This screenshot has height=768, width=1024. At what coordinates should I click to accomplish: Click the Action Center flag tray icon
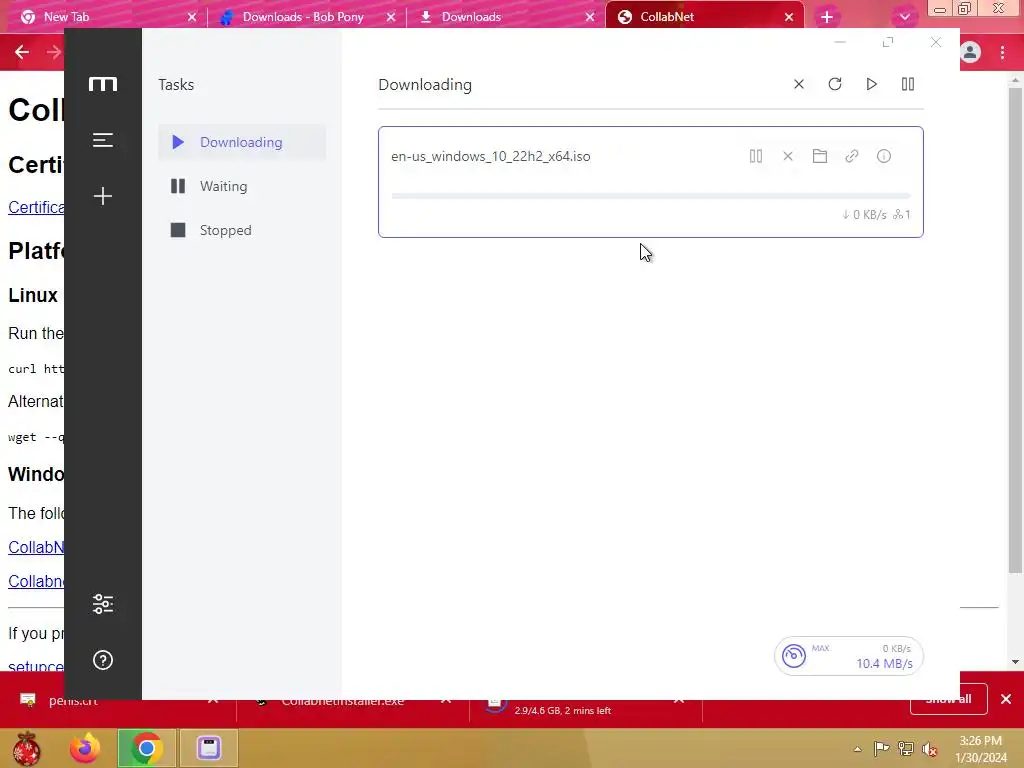881,748
